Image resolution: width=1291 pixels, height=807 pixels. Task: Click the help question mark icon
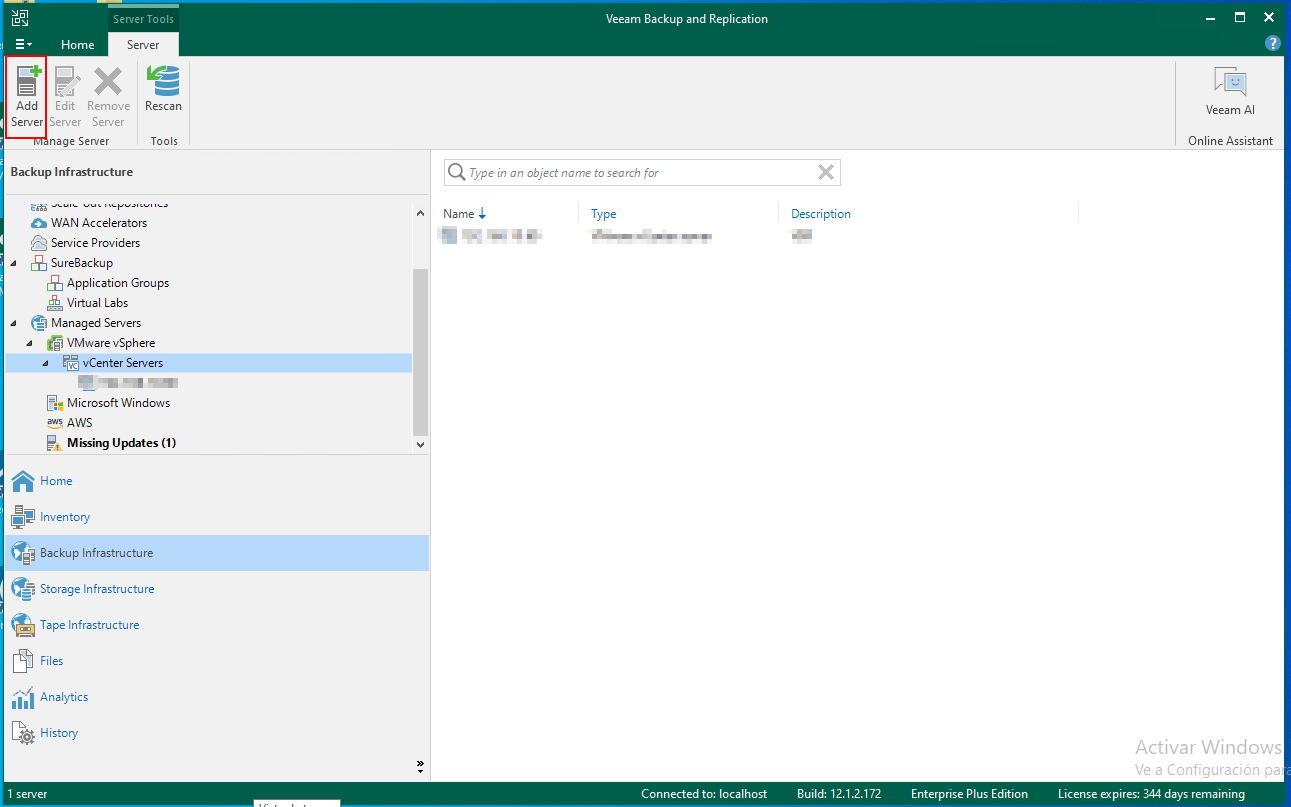click(x=1272, y=43)
